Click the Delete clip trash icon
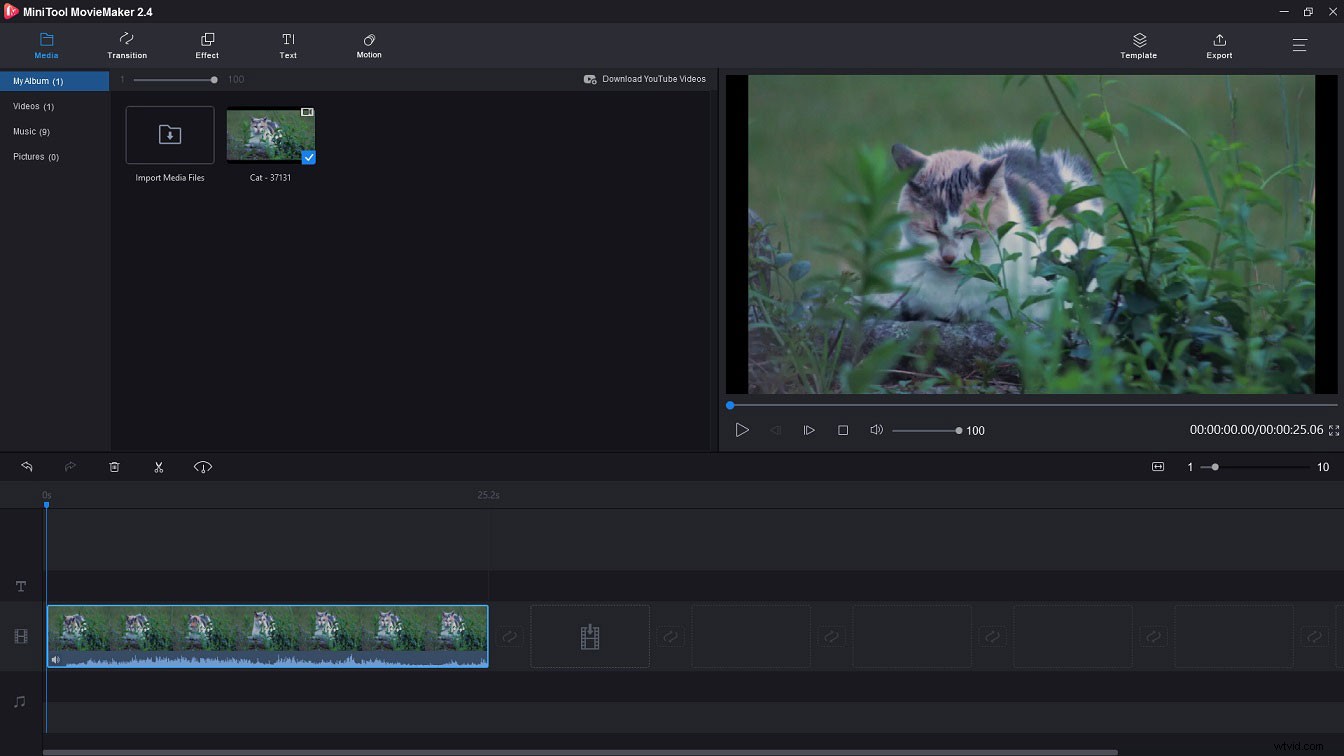The height and width of the screenshot is (756, 1344). [x=114, y=466]
